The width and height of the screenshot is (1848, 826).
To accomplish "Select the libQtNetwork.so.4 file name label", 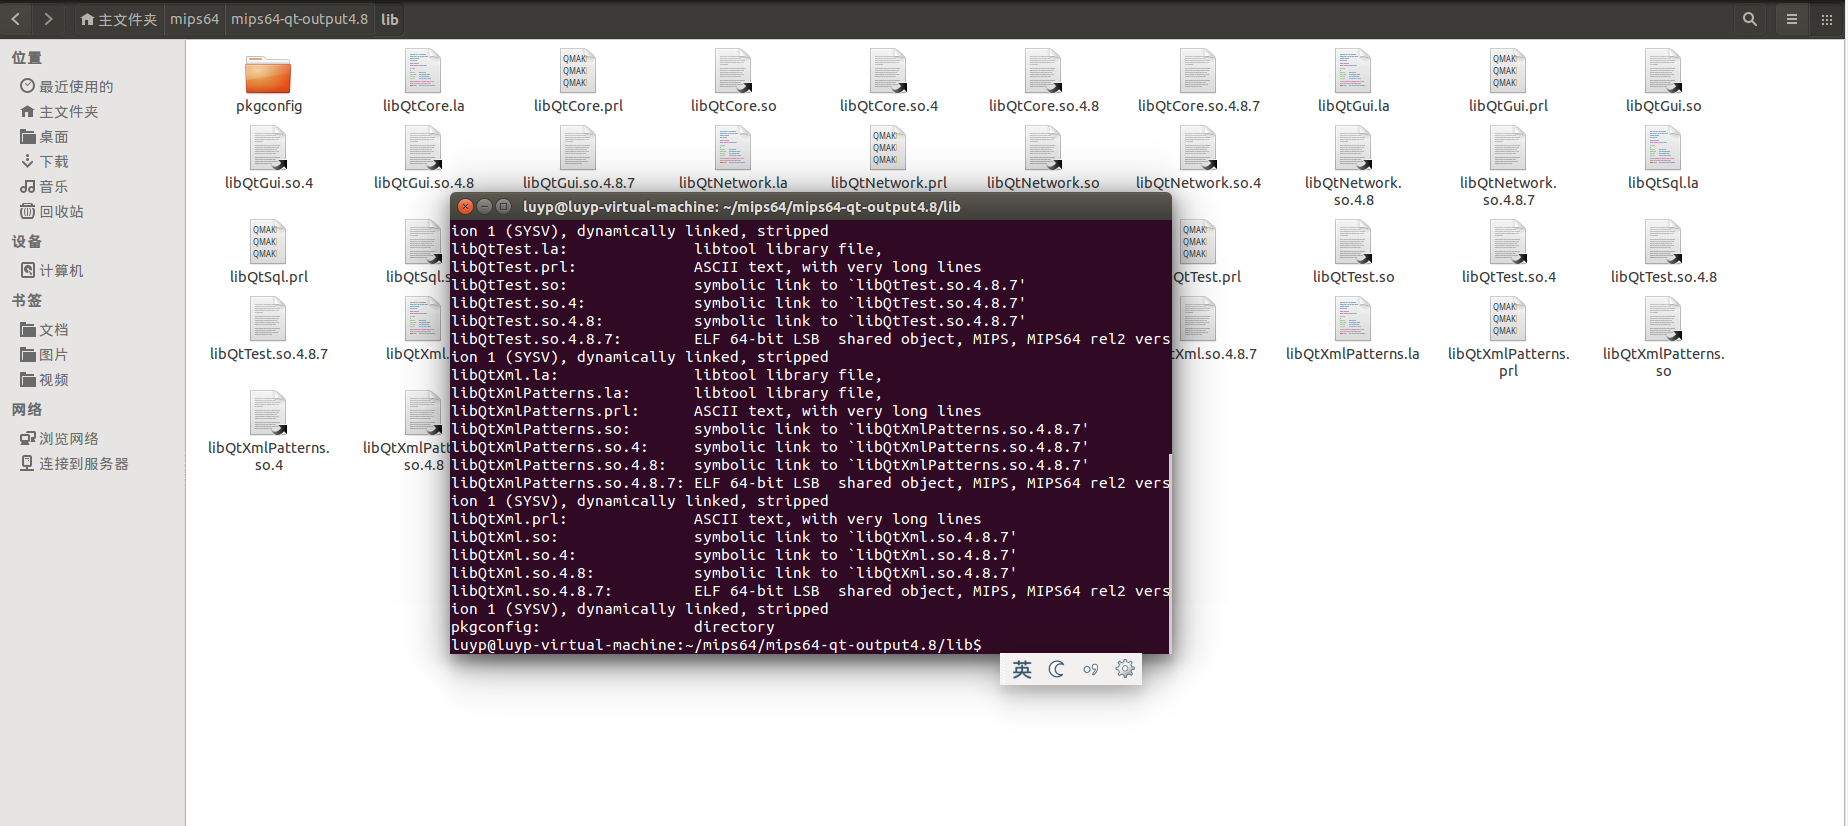I will pyautogui.click(x=1198, y=182).
